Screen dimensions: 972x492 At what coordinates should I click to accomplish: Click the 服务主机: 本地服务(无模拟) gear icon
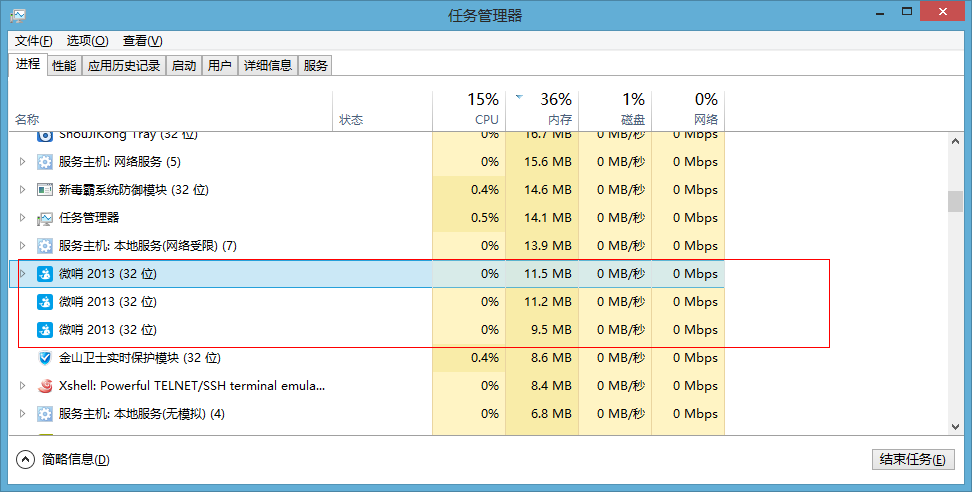pos(45,414)
